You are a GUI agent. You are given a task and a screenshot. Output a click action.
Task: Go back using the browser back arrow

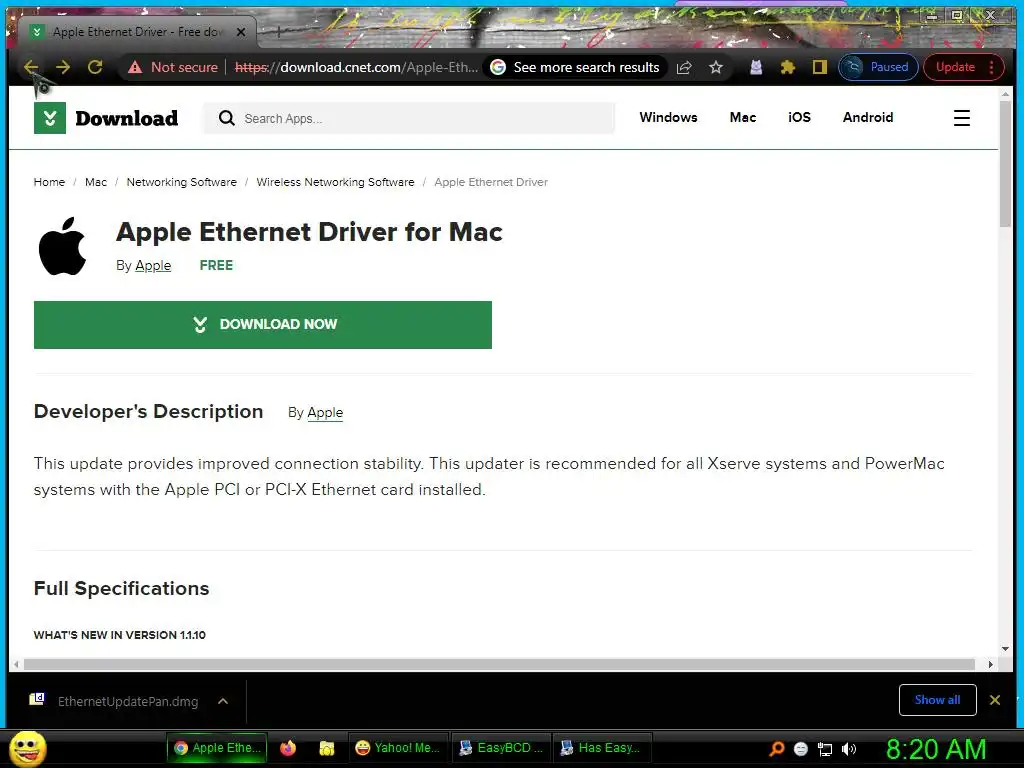31,67
